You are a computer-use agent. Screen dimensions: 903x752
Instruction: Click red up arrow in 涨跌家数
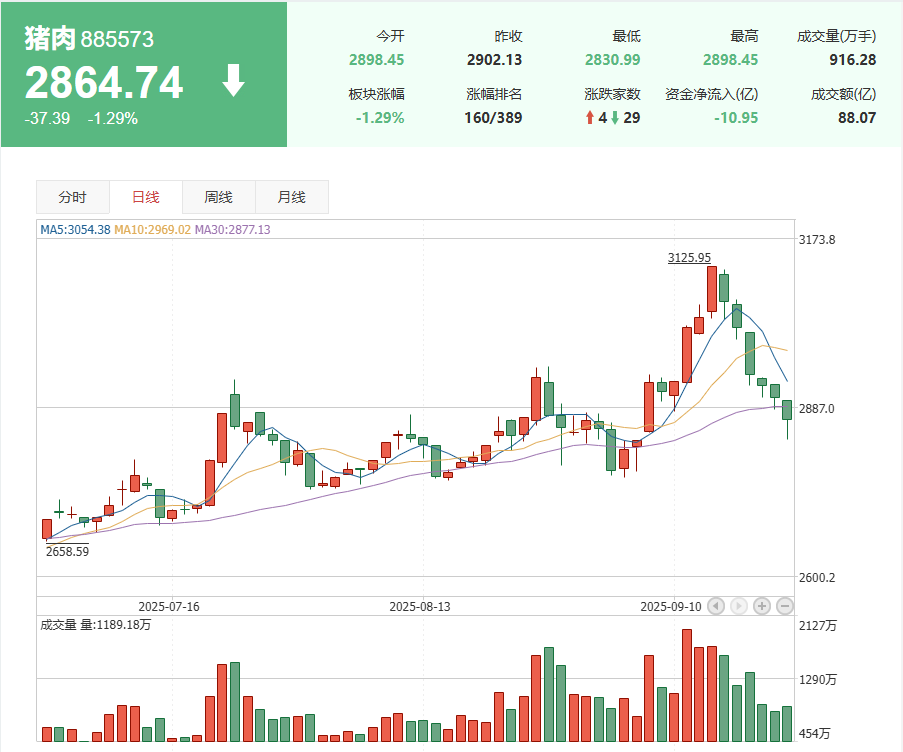(x=590, y=118)
